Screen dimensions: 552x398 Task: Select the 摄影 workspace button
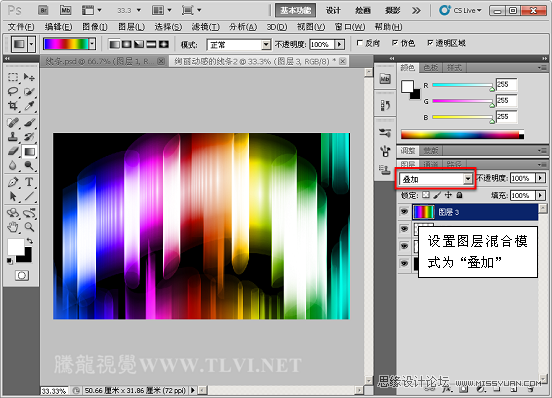392,11
